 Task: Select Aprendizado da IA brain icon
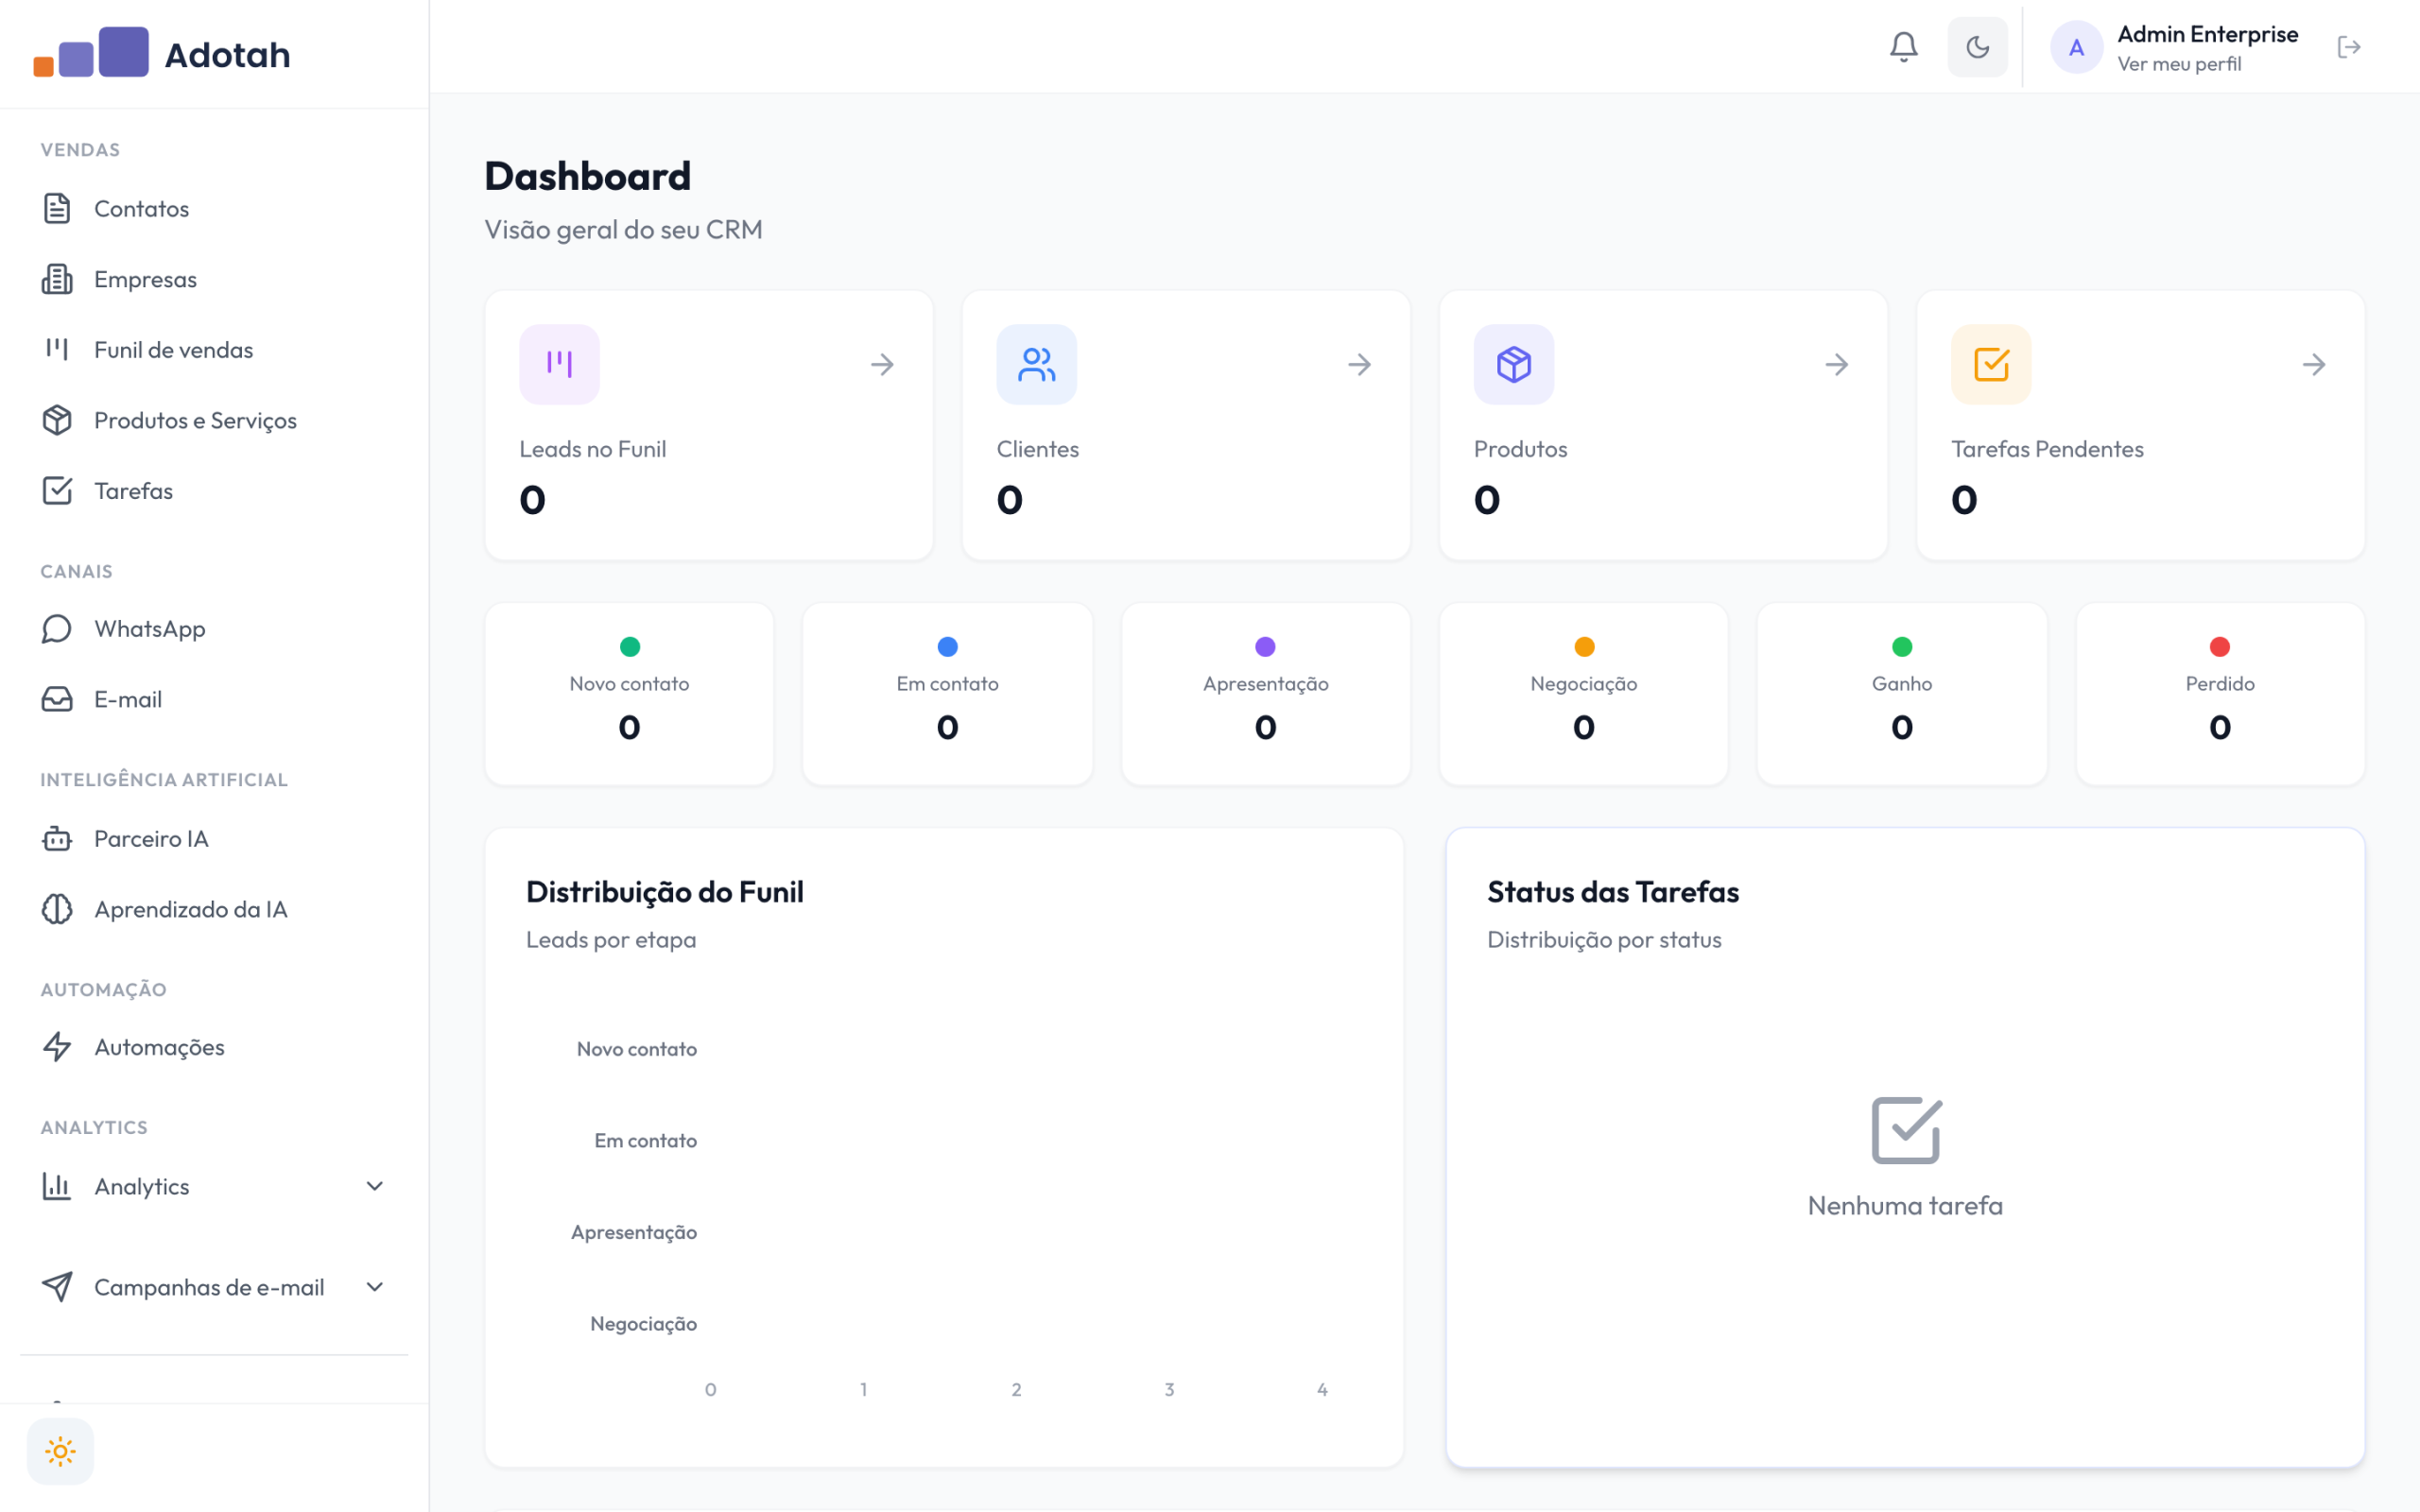click(57, 908)
